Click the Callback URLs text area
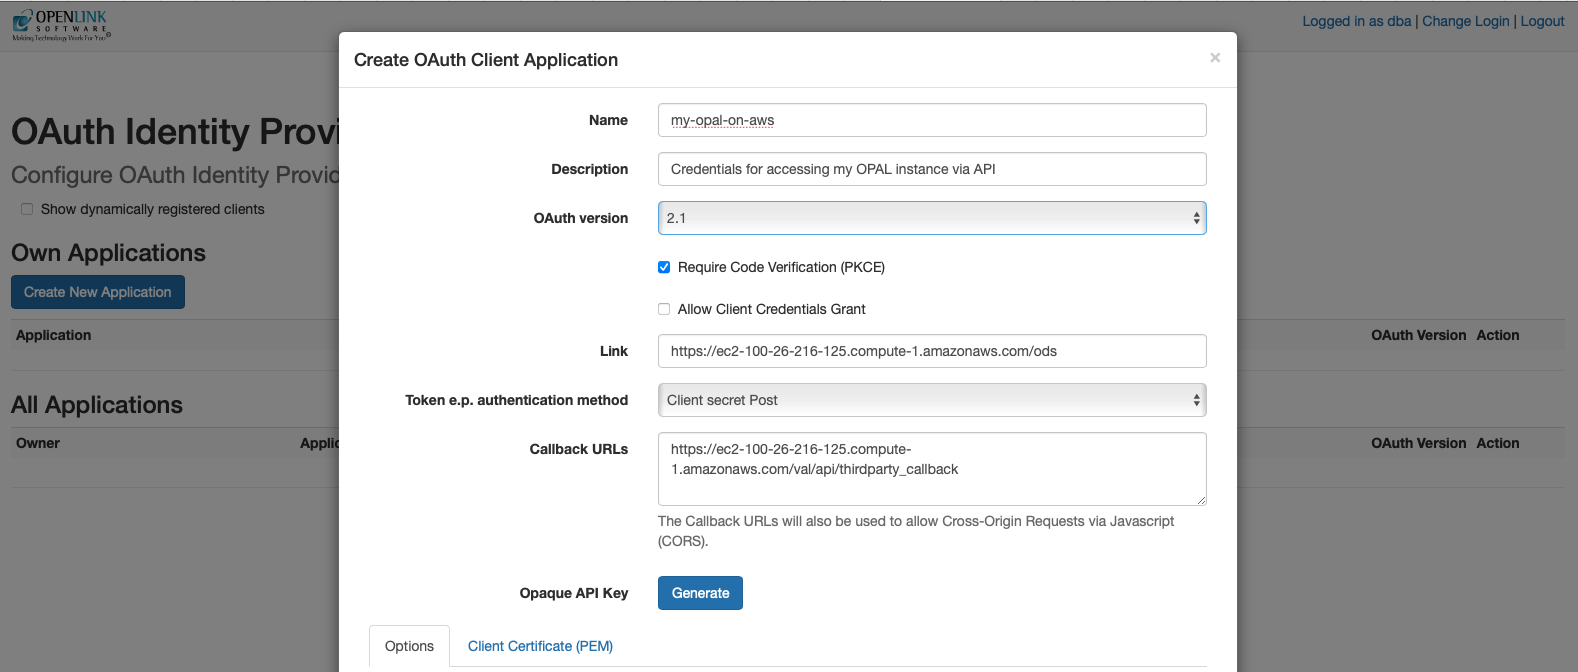The image size is (1578, 672). coord(932,469)
